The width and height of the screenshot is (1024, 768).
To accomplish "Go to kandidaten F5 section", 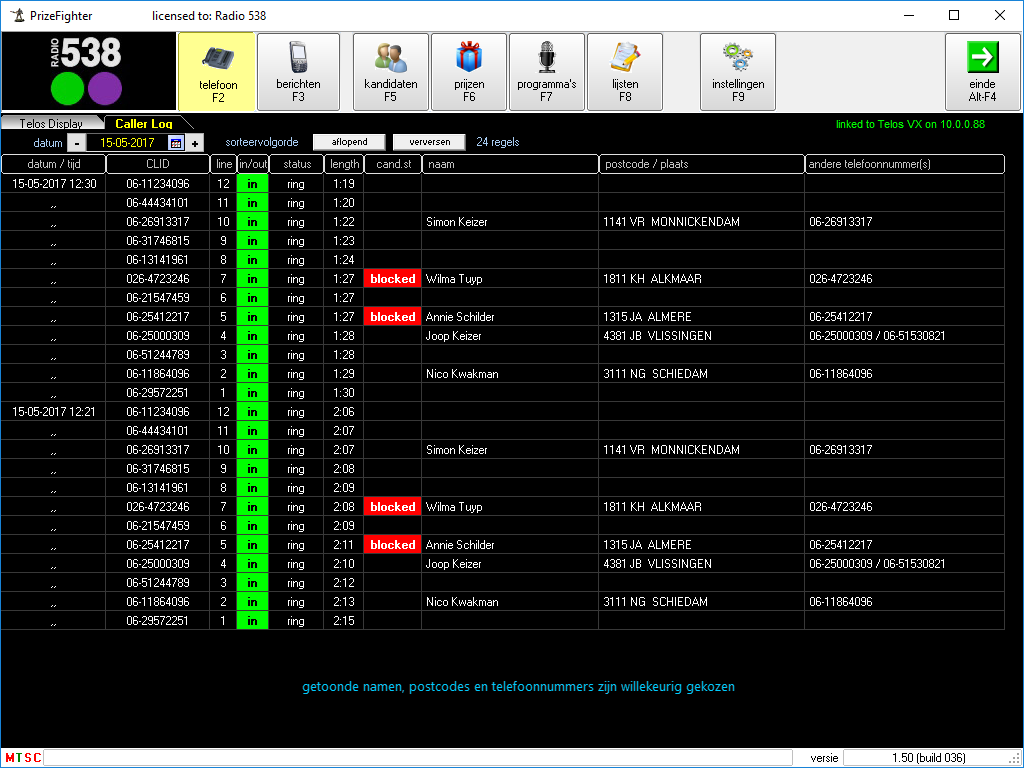I will point(390,71).
